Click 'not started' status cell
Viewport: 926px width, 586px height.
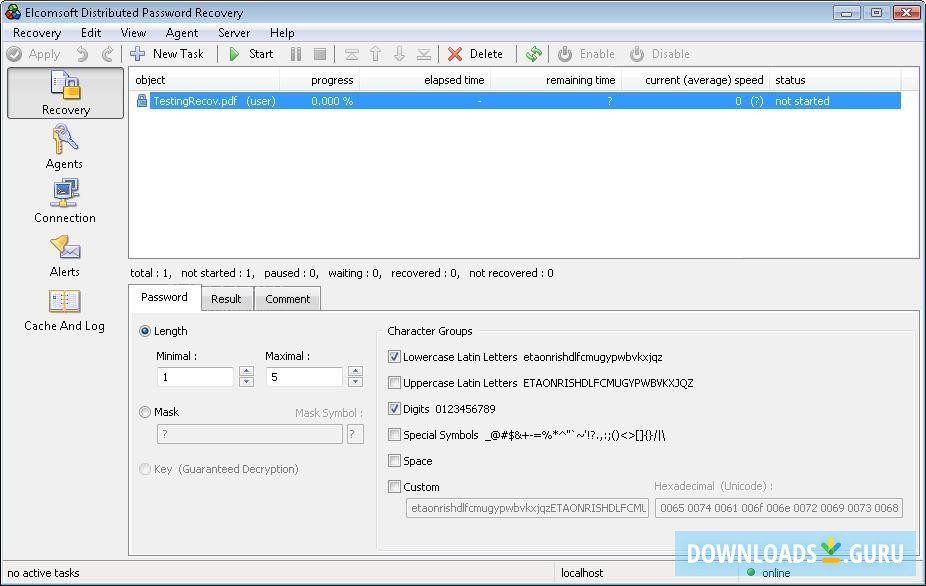pyautogui.click(x=802, y=101)
